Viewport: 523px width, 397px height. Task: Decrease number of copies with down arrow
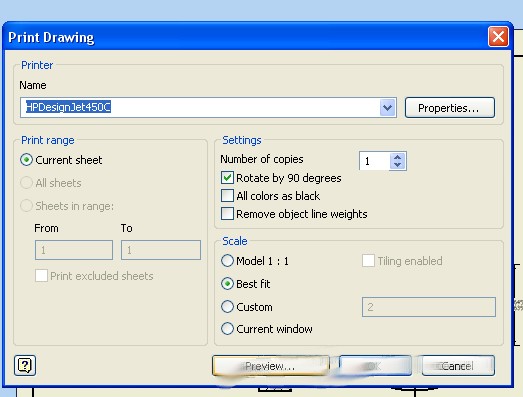pyautogui.click(x=397, y=165)
